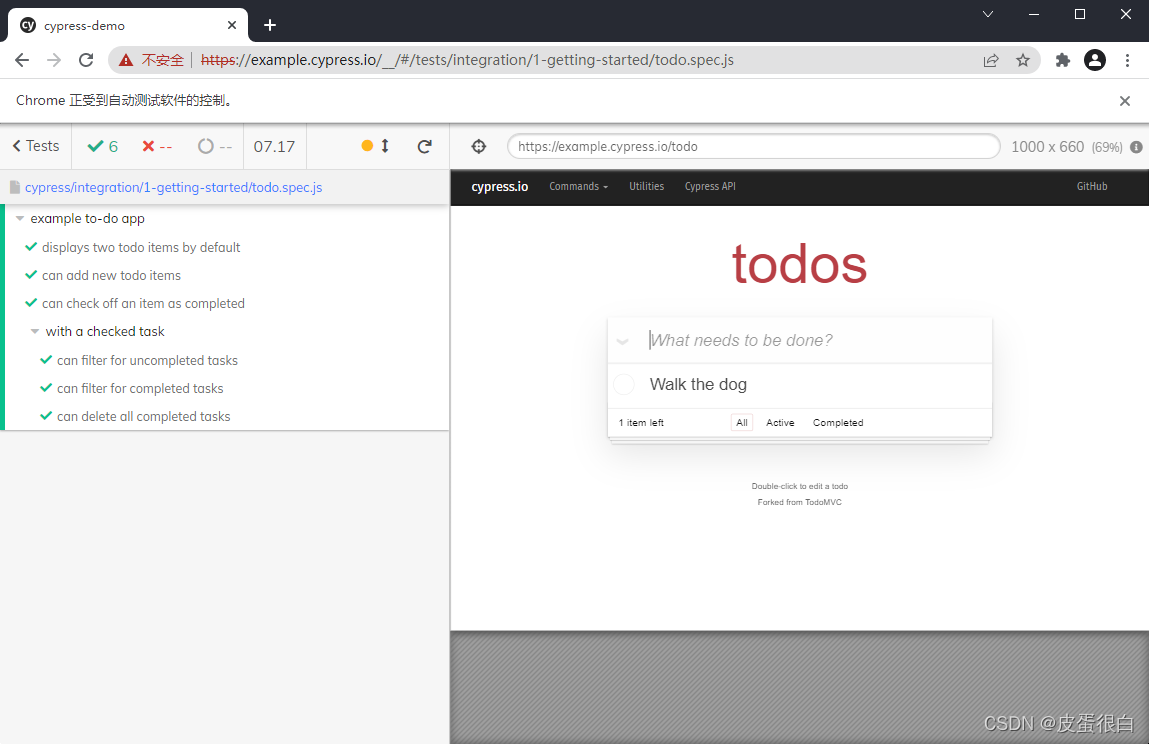Image resolution: width=1149 pixels, height=744 pixels.
Task: Click the passed tests count 6
Action: [103, 146]
